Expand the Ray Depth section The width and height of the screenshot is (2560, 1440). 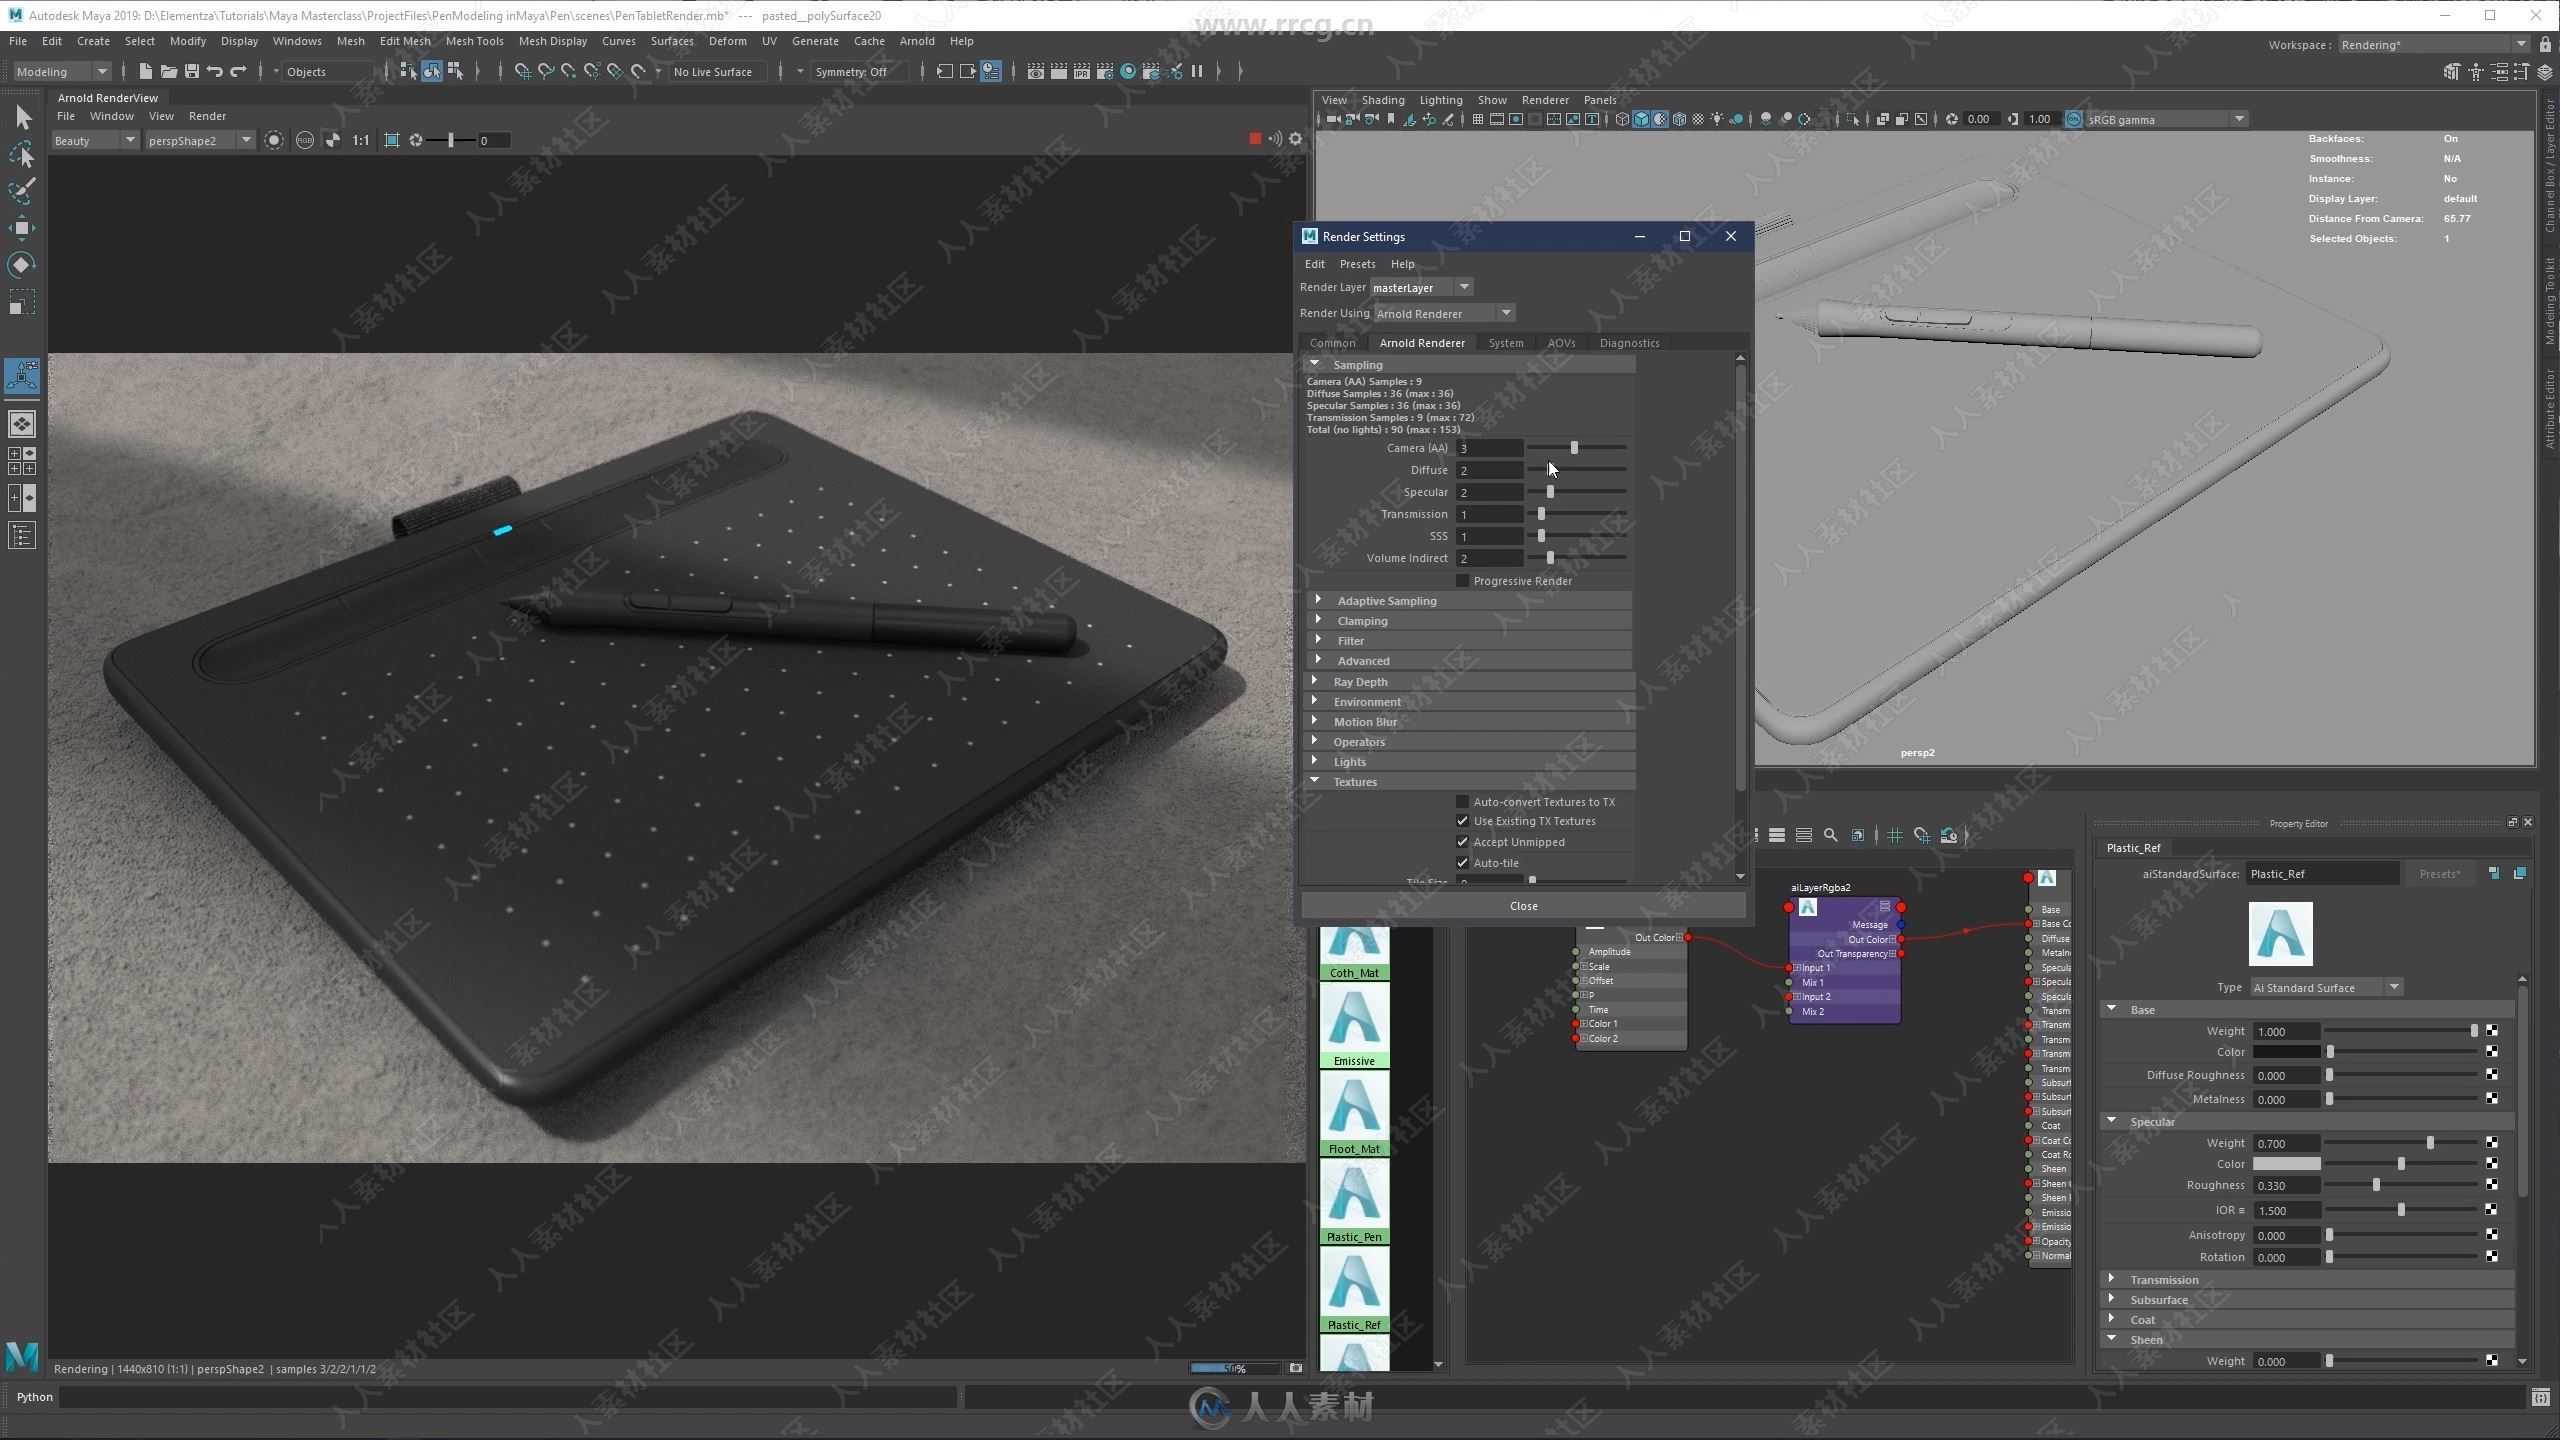pos(1470,682)
